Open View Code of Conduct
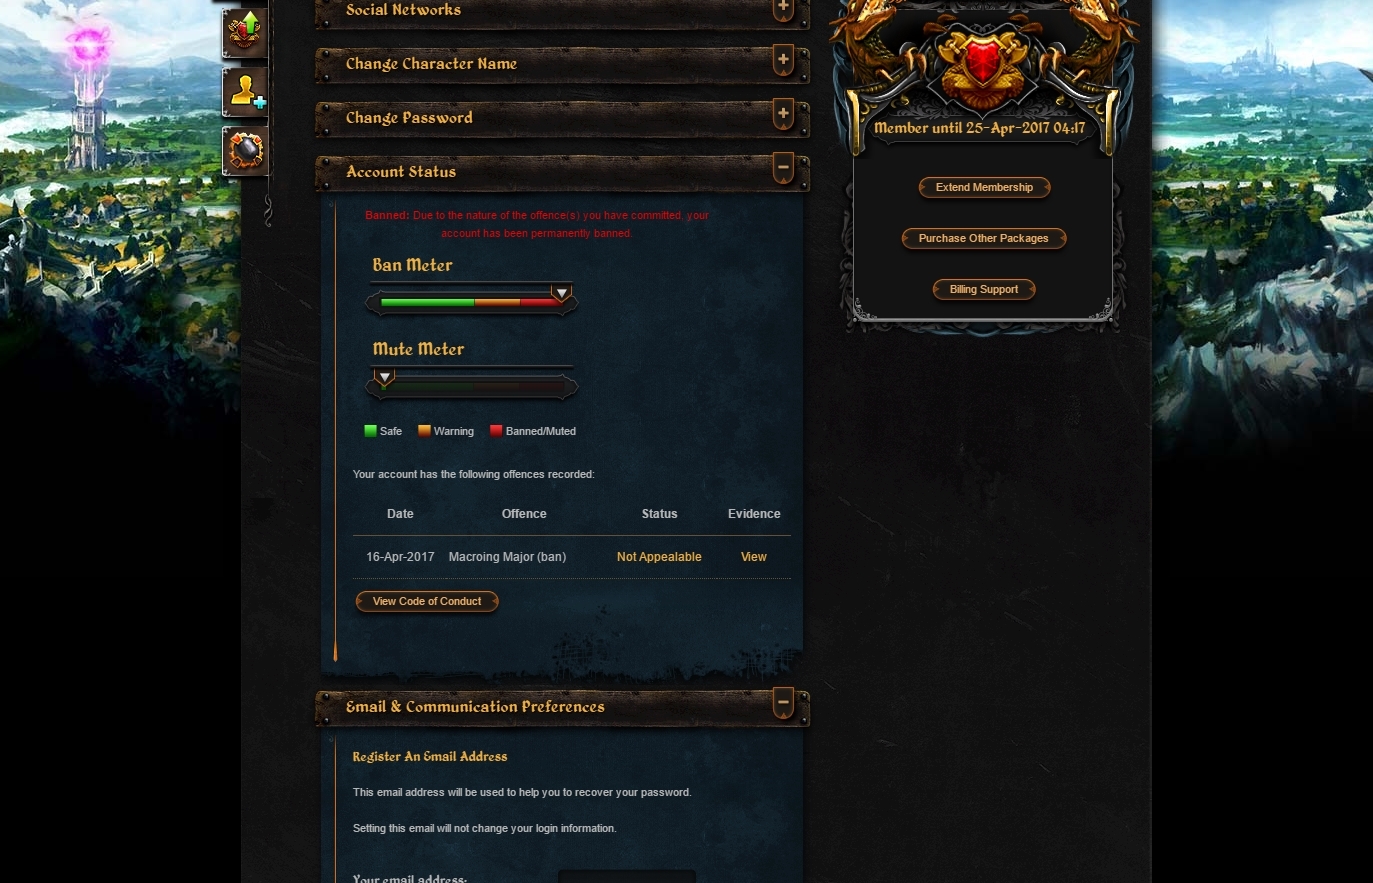 coord(427,601)
